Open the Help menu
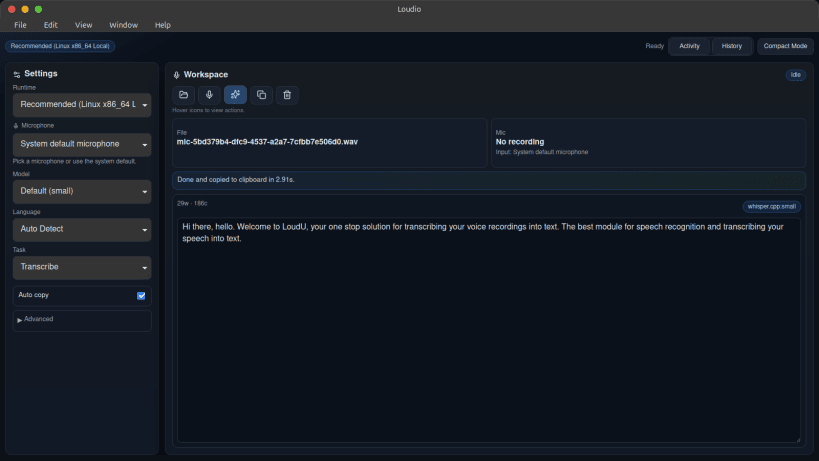The image size is (819, 461). [x=163, y=25]
